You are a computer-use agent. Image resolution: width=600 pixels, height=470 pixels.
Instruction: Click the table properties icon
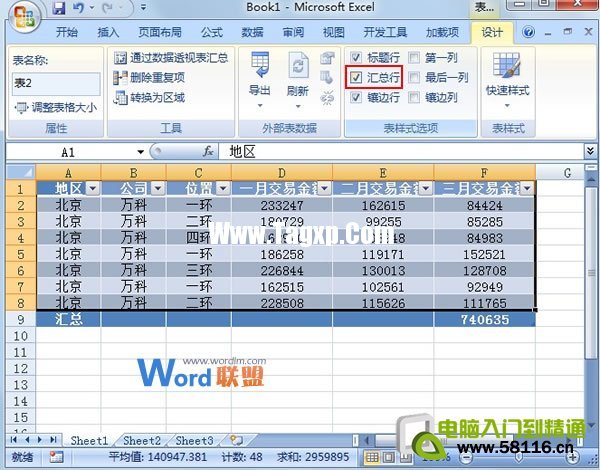click(x=327, y=58)
